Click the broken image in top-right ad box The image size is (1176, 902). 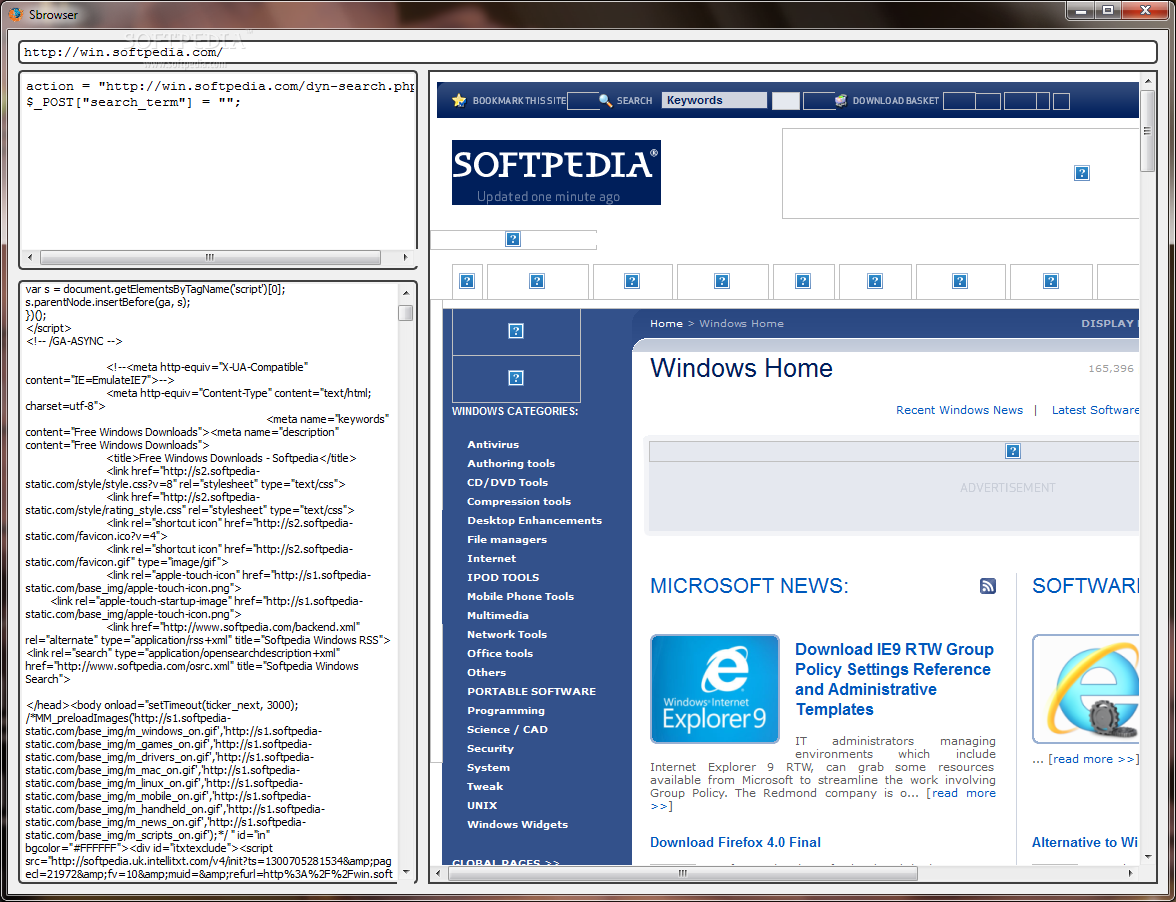[1082, 173]
